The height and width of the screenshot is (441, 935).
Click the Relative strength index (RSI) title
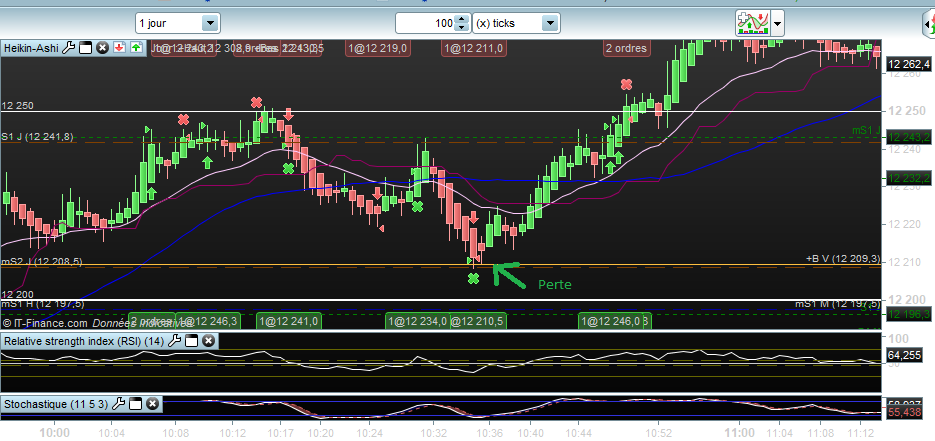tap(85, 341)
